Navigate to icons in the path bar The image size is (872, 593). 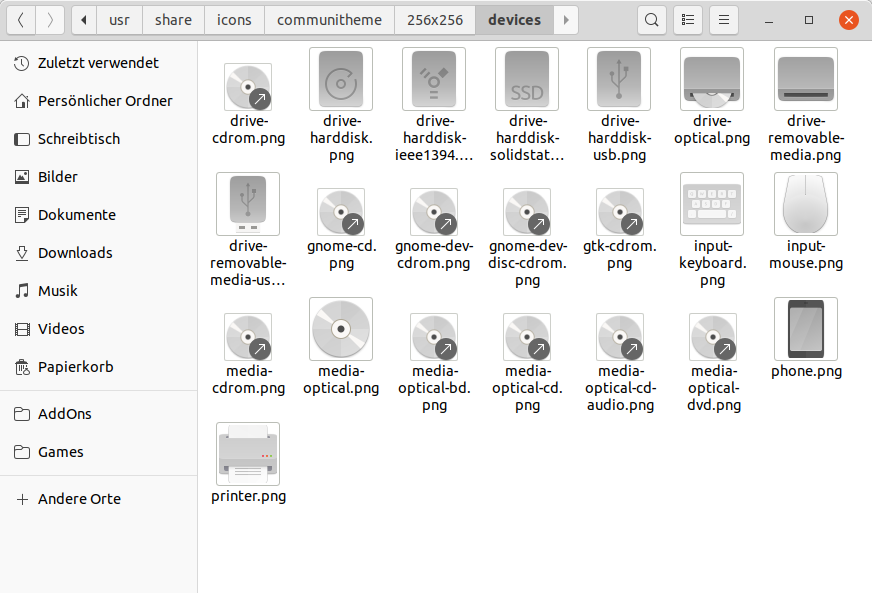point(234,20)
